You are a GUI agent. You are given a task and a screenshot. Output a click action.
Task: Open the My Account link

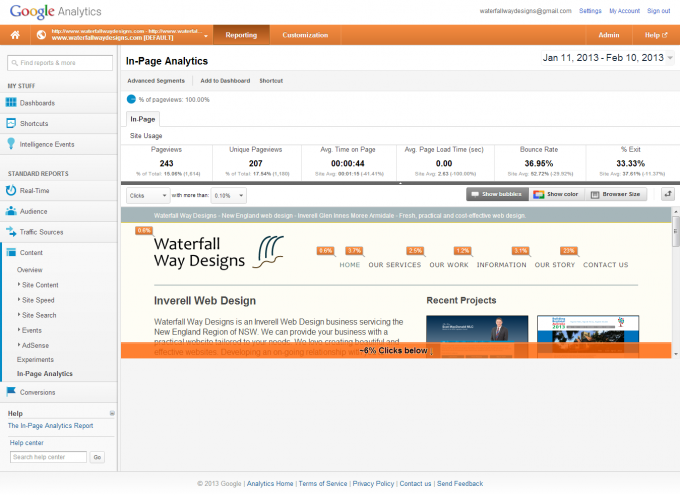(x=624, y=11)
